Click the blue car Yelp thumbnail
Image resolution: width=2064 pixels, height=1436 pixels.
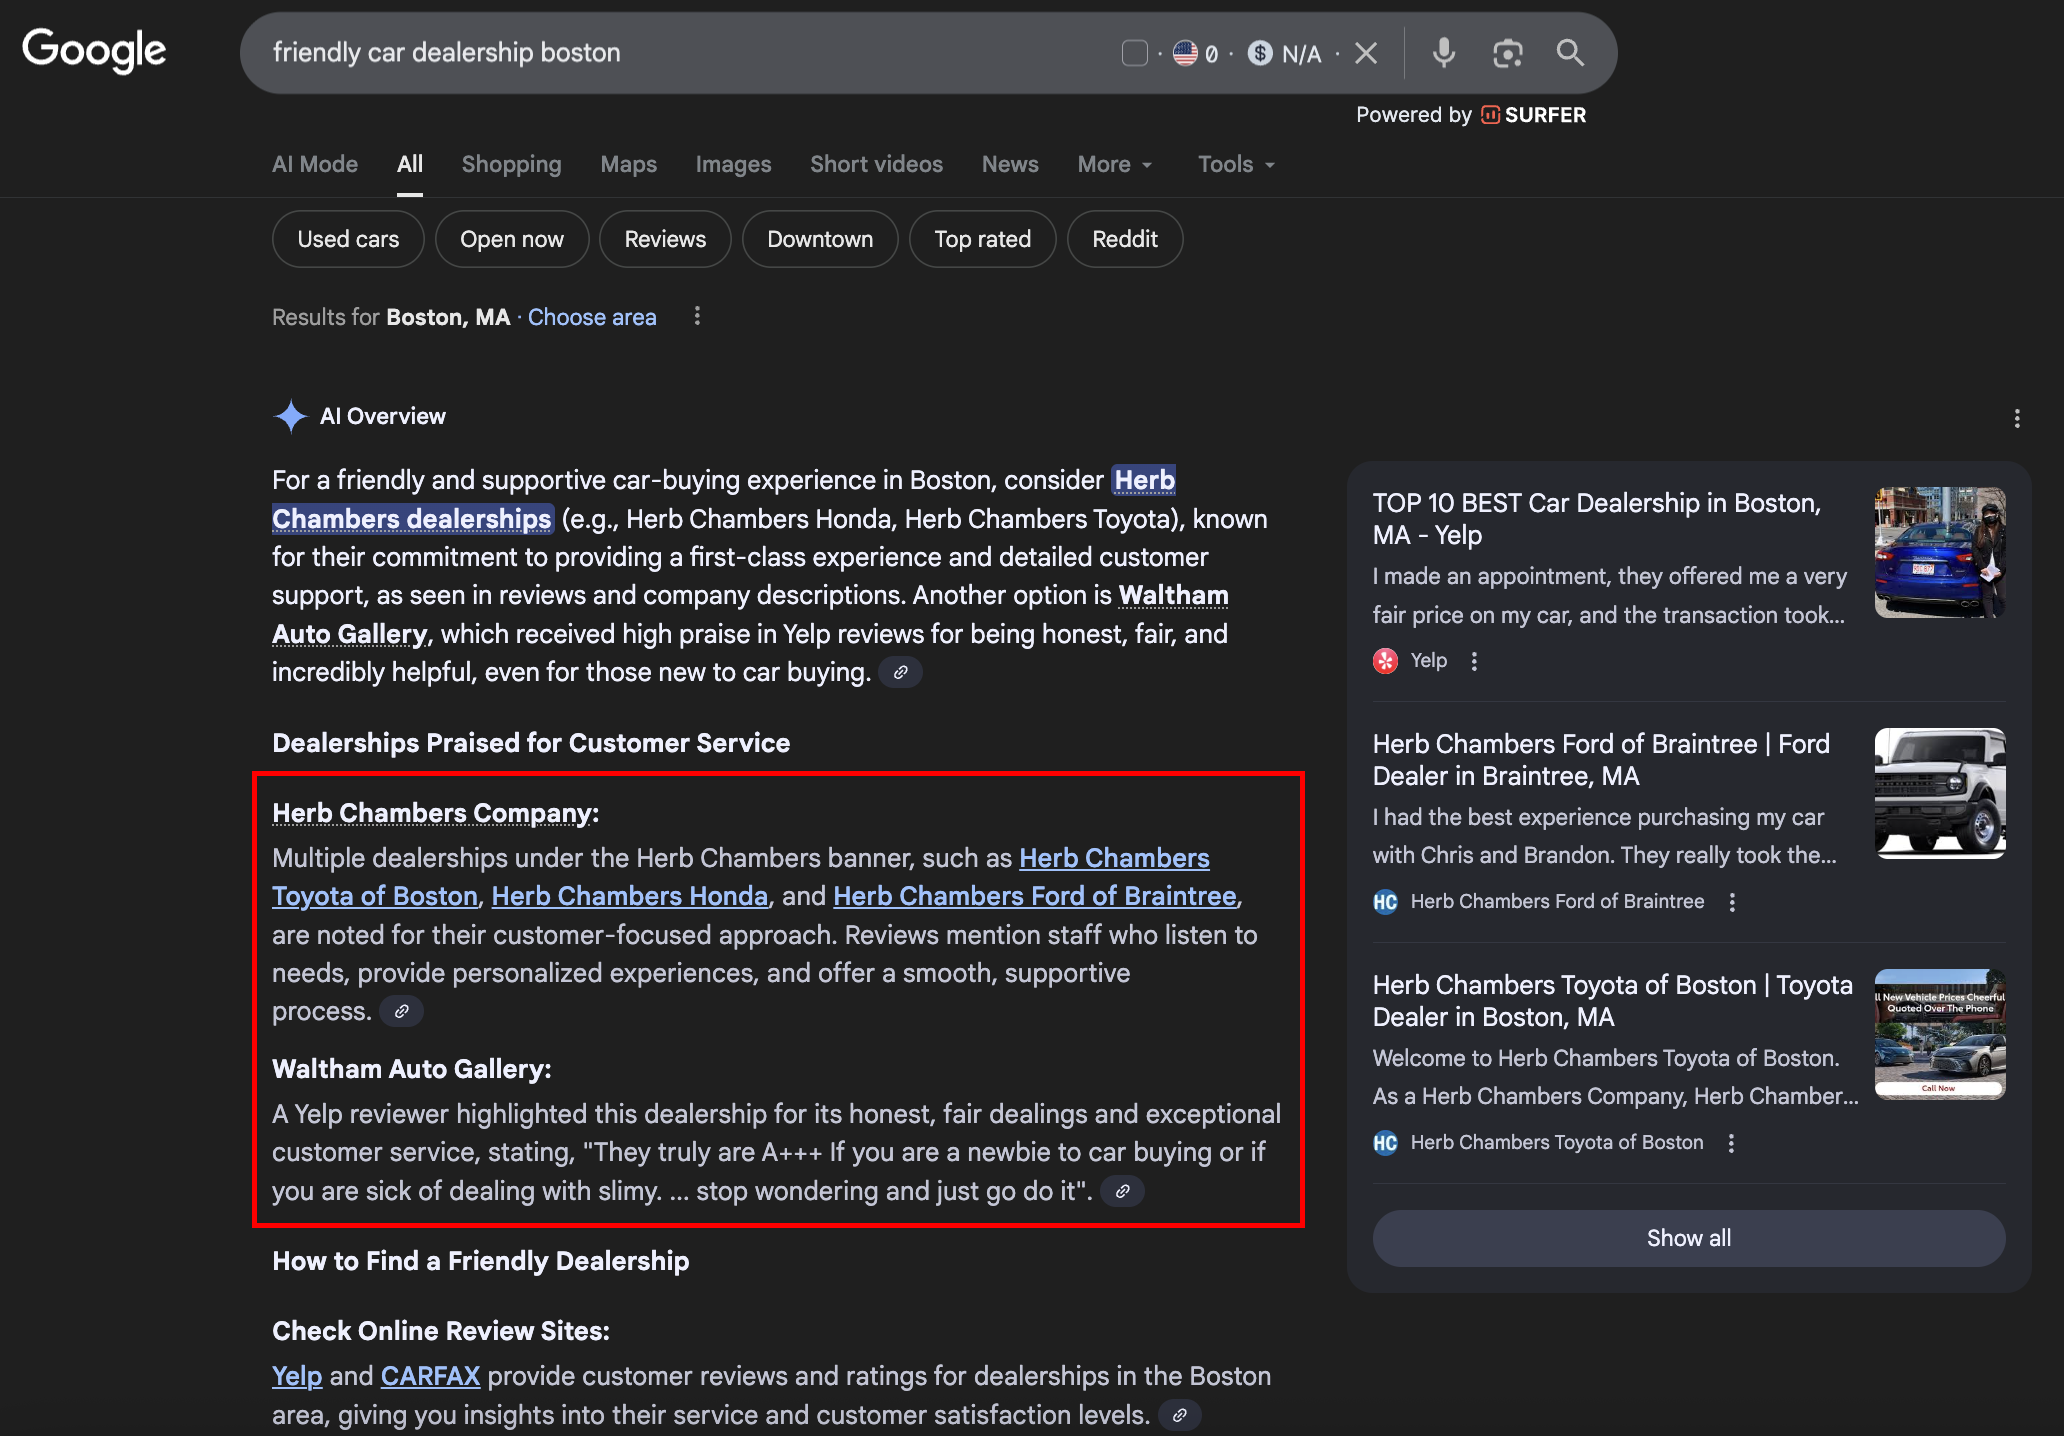click(1940, 553)
